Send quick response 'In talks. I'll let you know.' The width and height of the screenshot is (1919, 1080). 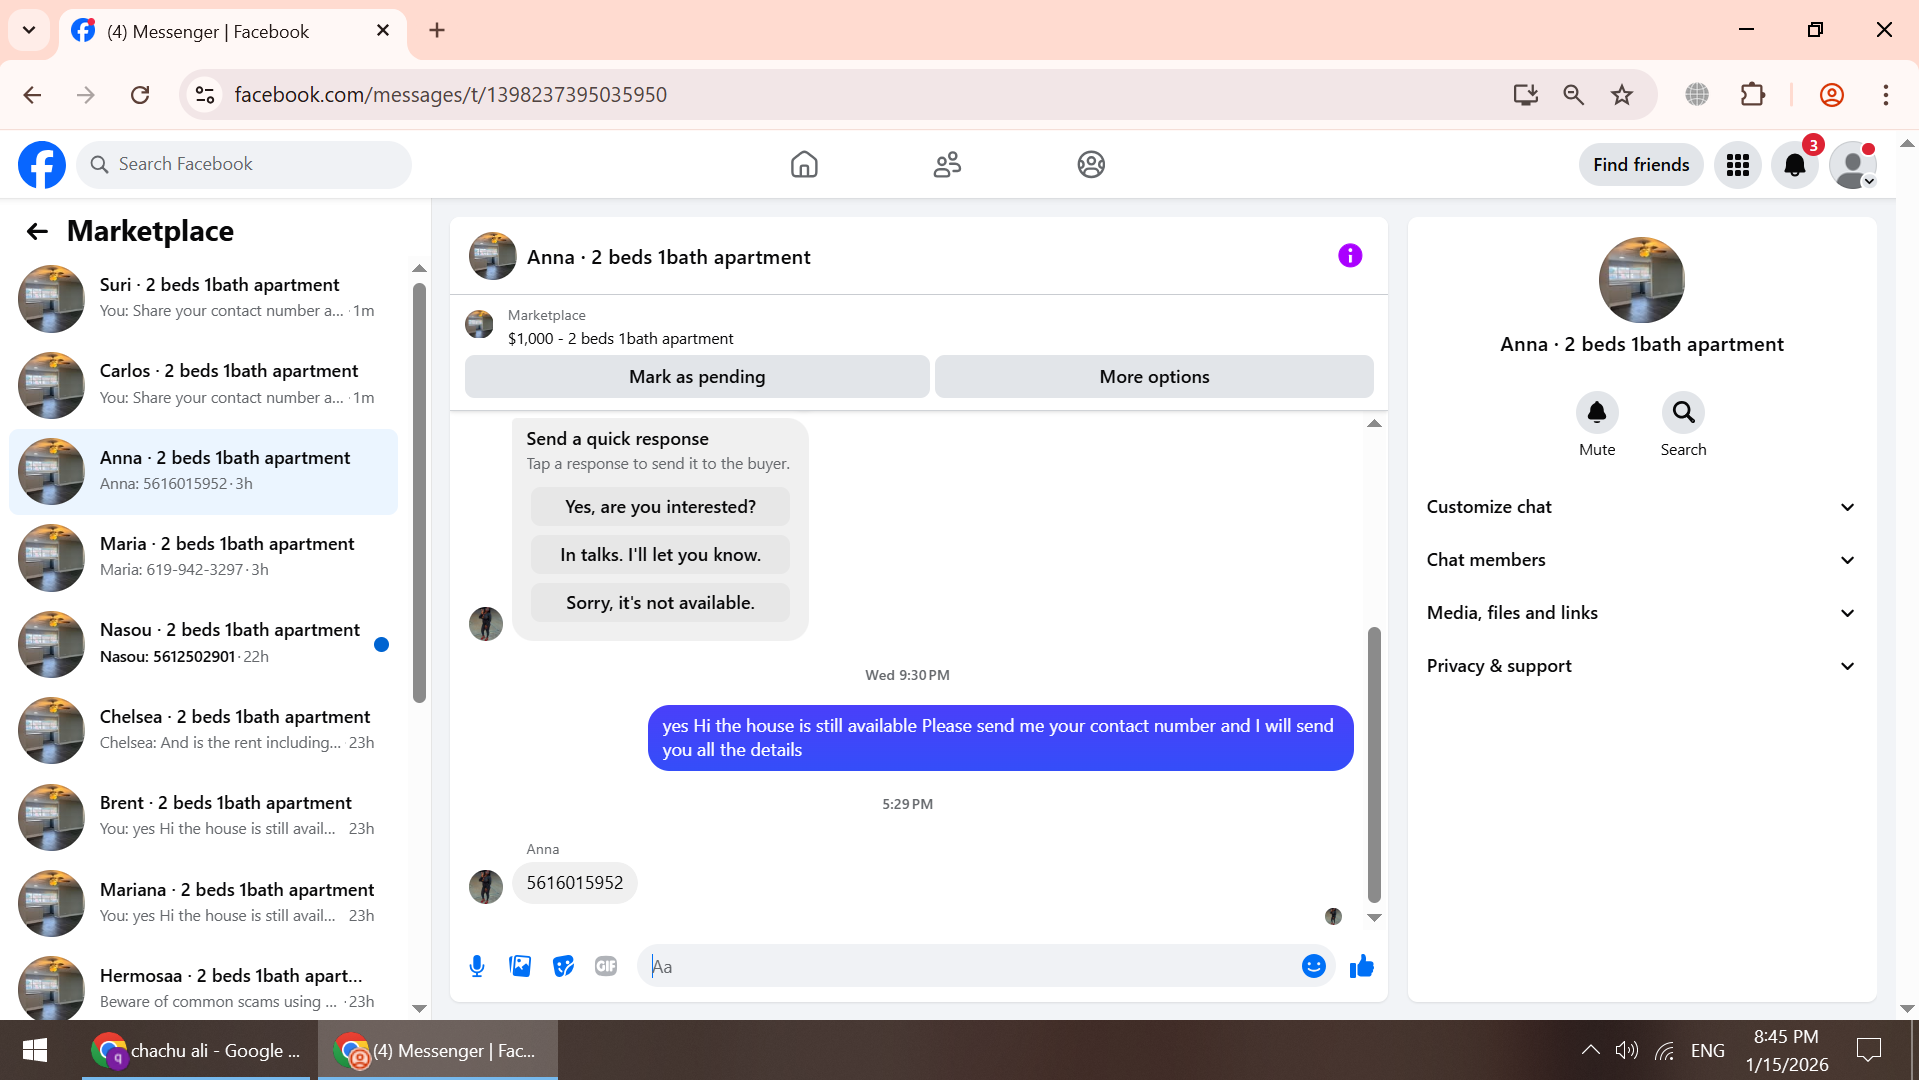(660, 555)
